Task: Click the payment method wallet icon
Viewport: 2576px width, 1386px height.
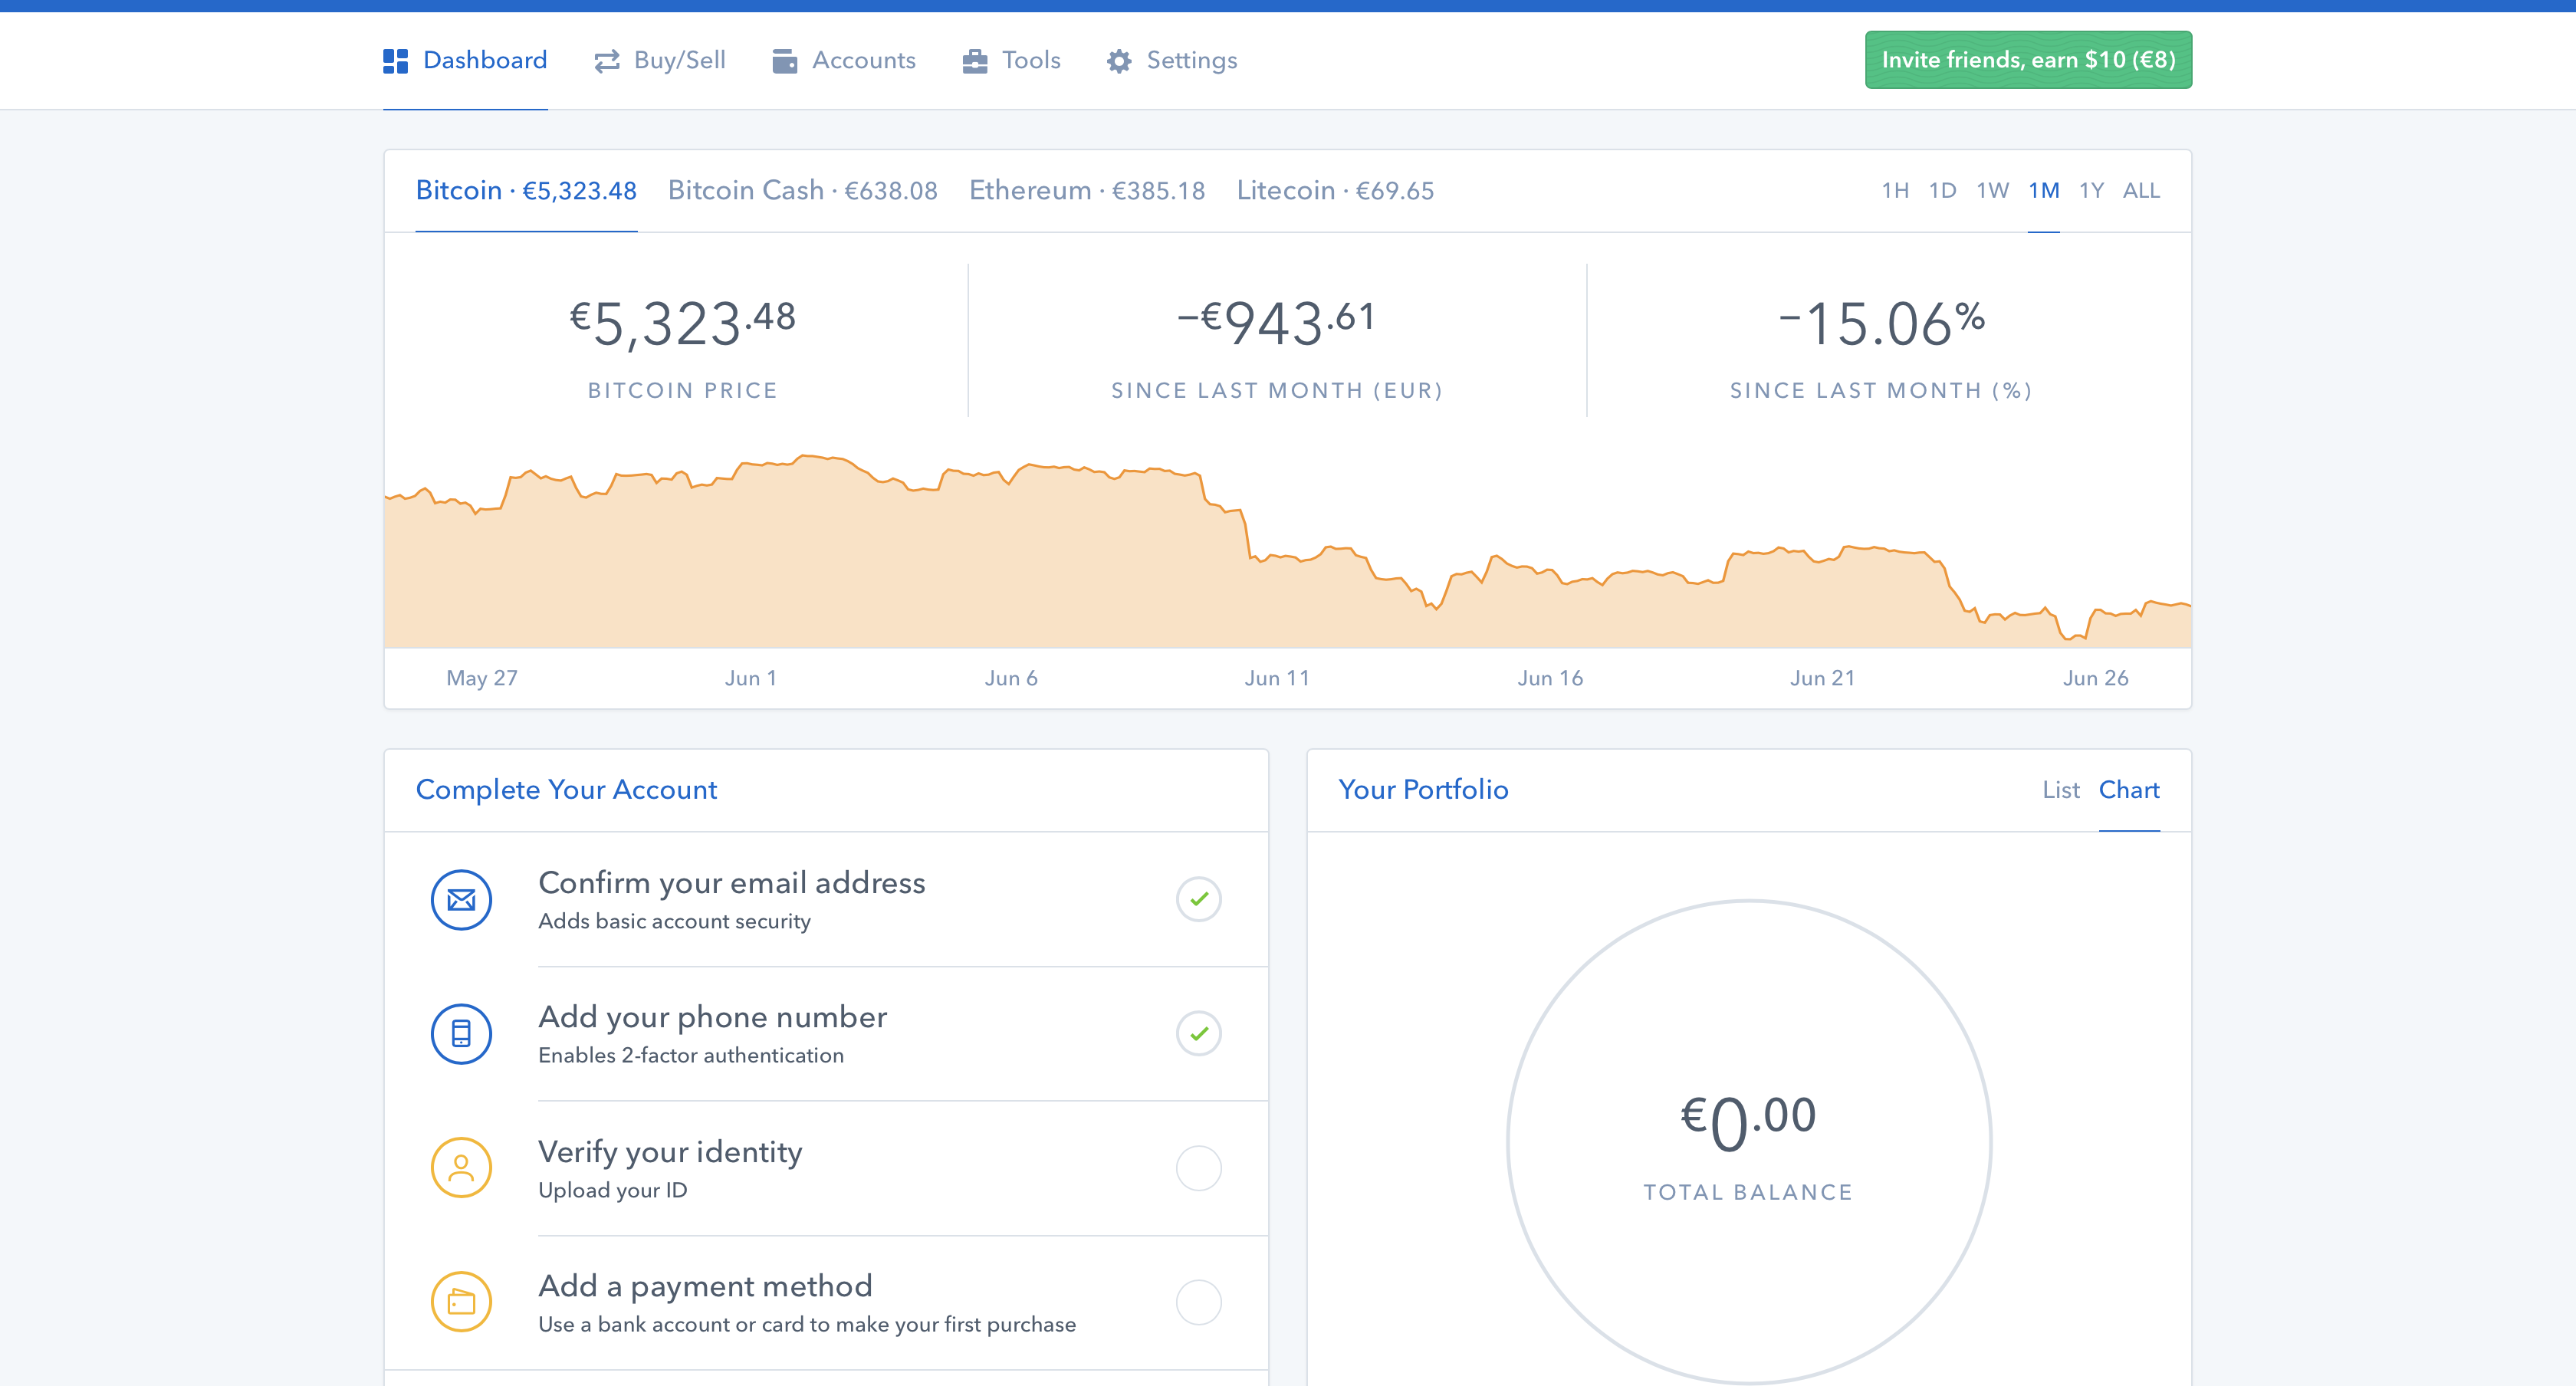Action: [461, 1302]
